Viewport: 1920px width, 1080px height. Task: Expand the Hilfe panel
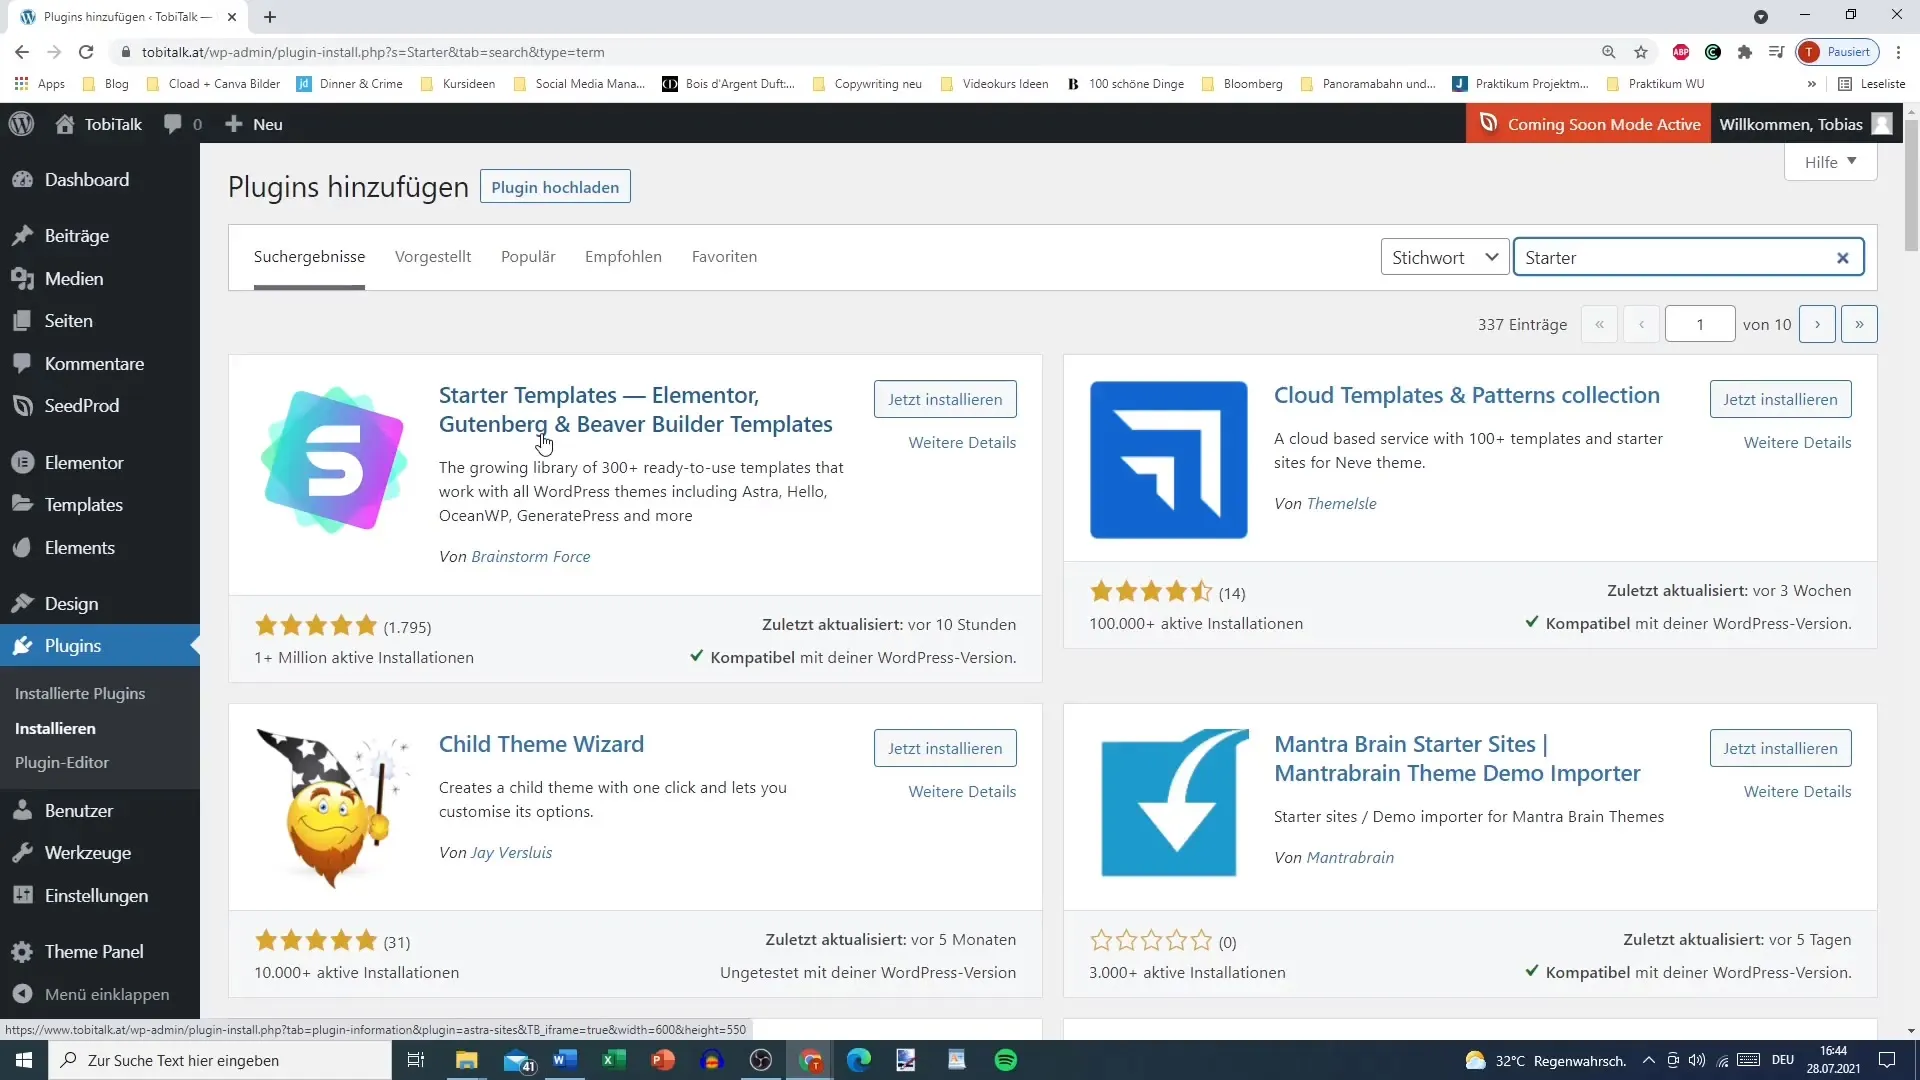click(1830, 162)
